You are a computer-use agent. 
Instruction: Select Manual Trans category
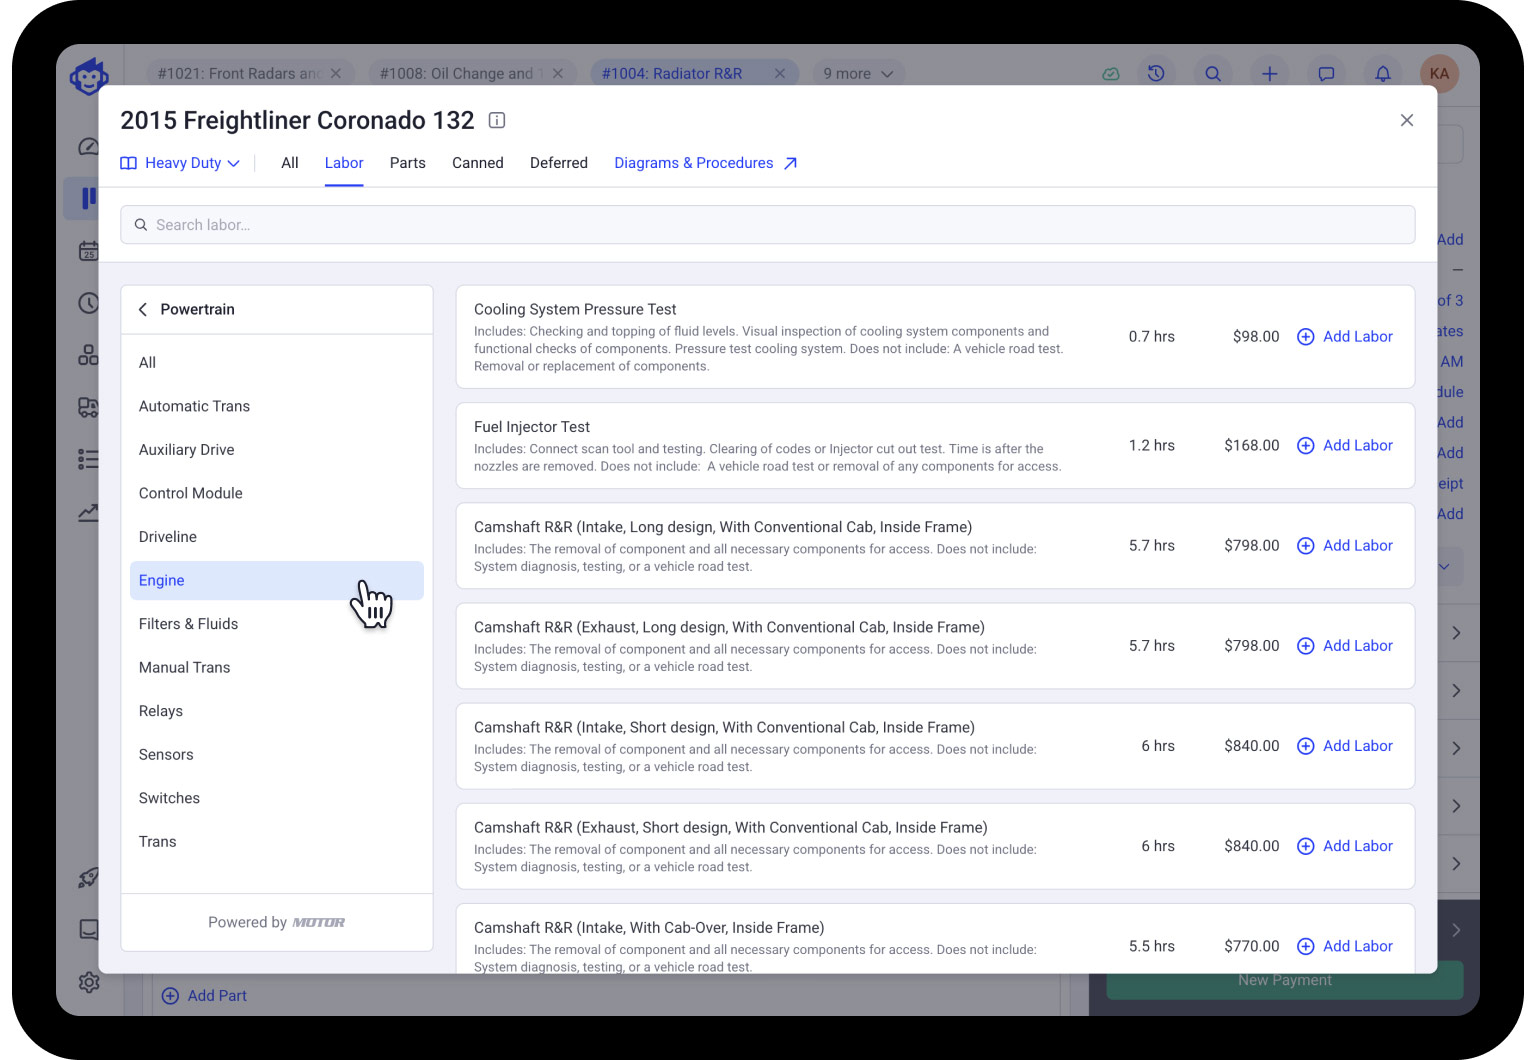[277, 668]
